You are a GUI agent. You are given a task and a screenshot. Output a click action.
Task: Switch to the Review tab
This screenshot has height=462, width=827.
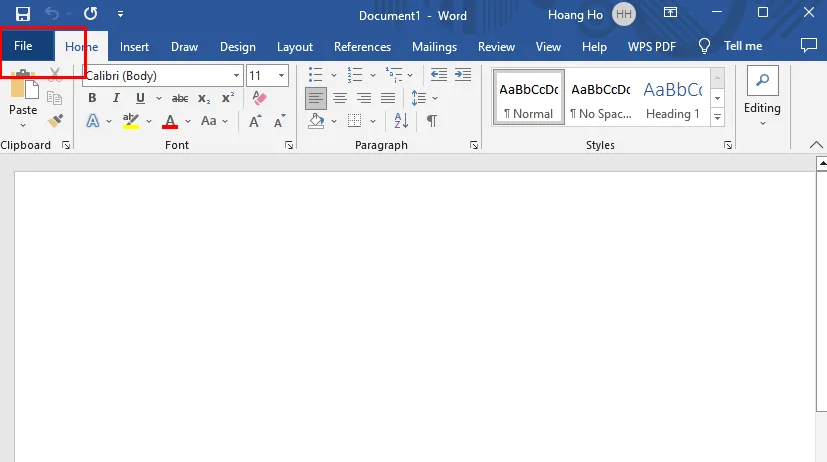[x=496, y=47]
